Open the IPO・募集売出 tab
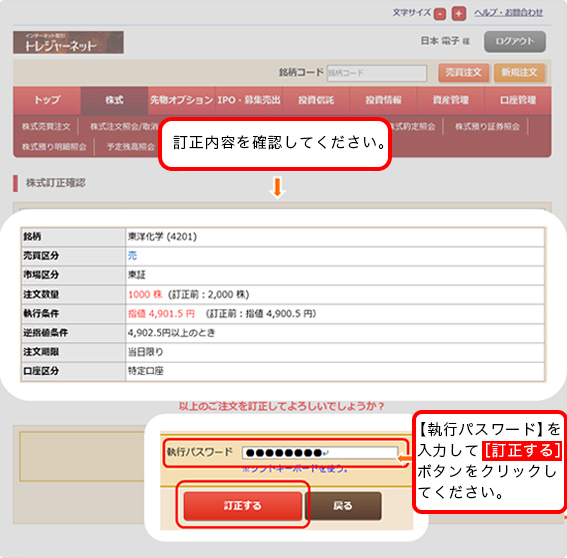 click(249, 100)
